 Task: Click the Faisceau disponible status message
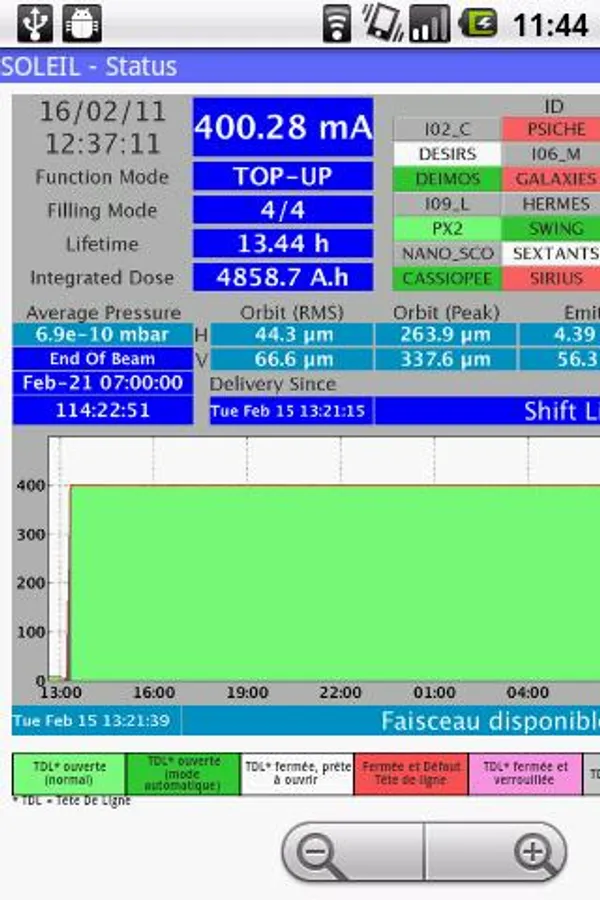[391, 720]
